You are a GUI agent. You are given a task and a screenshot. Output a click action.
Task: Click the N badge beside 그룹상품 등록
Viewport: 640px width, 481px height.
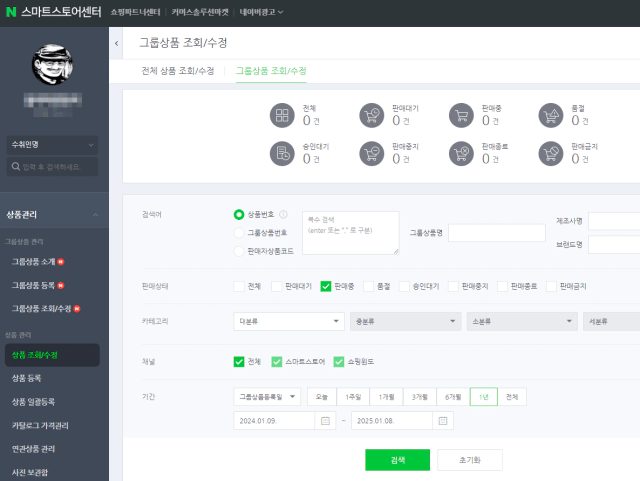(x=61, y=285)
